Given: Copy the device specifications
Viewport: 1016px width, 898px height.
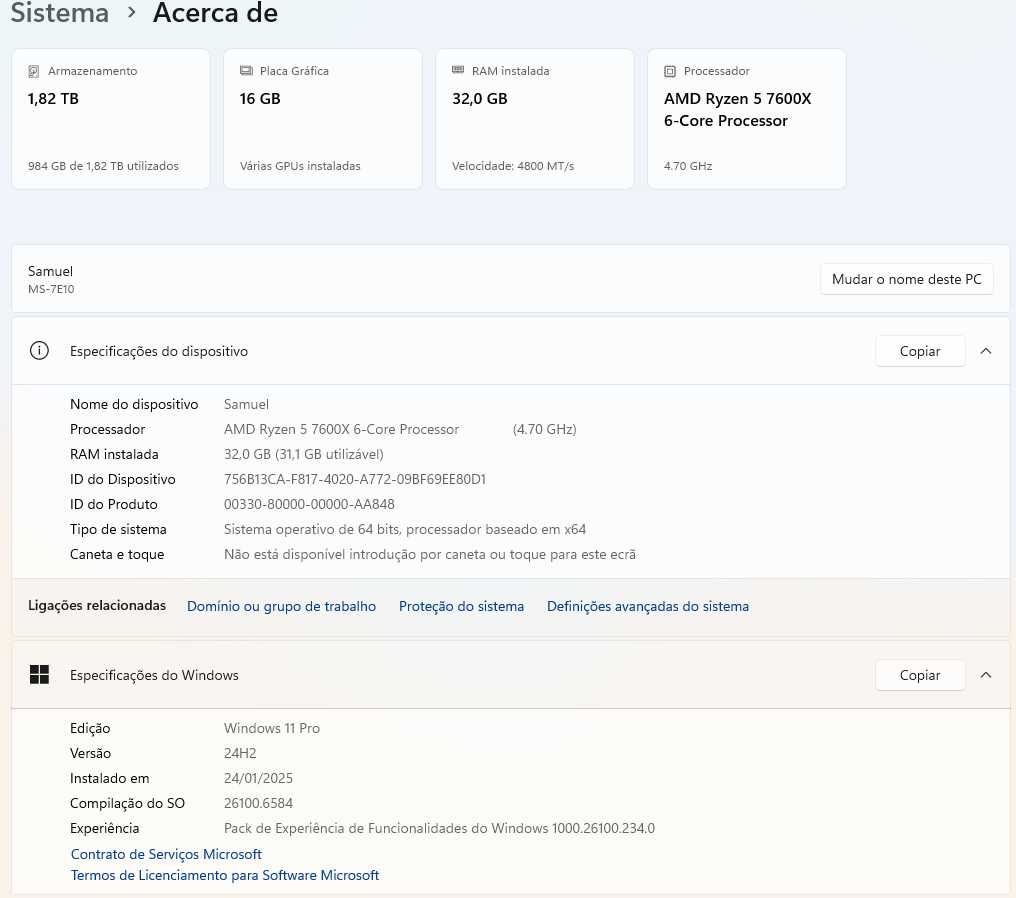Looking at the screenshot, I should tap(919, 351).
